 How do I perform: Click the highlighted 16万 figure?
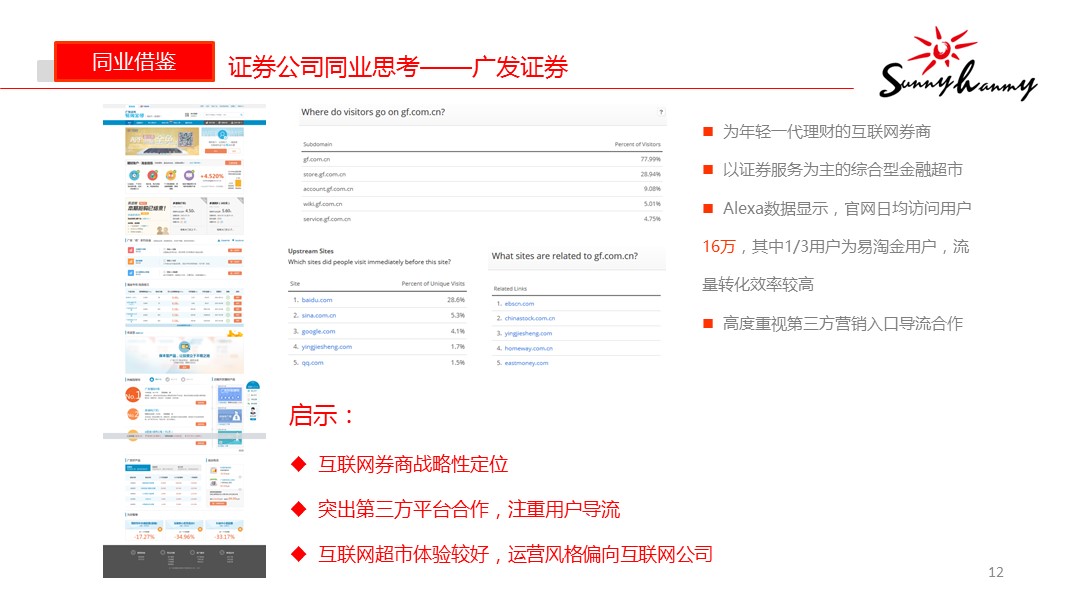point(719,246)
